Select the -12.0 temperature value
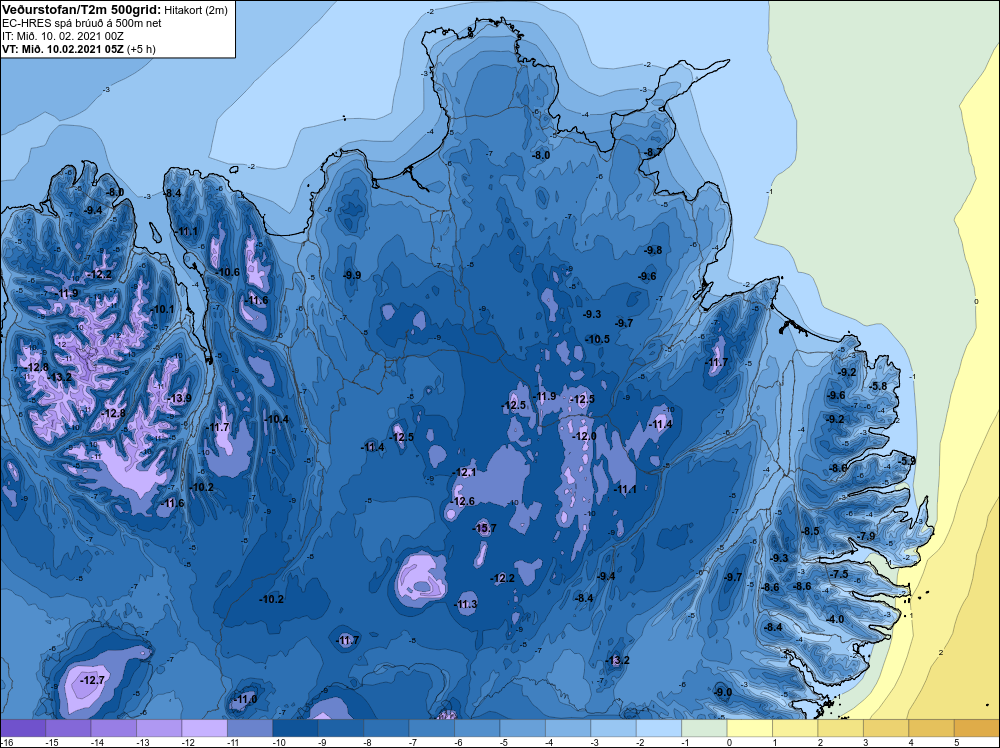 [584, 436]
